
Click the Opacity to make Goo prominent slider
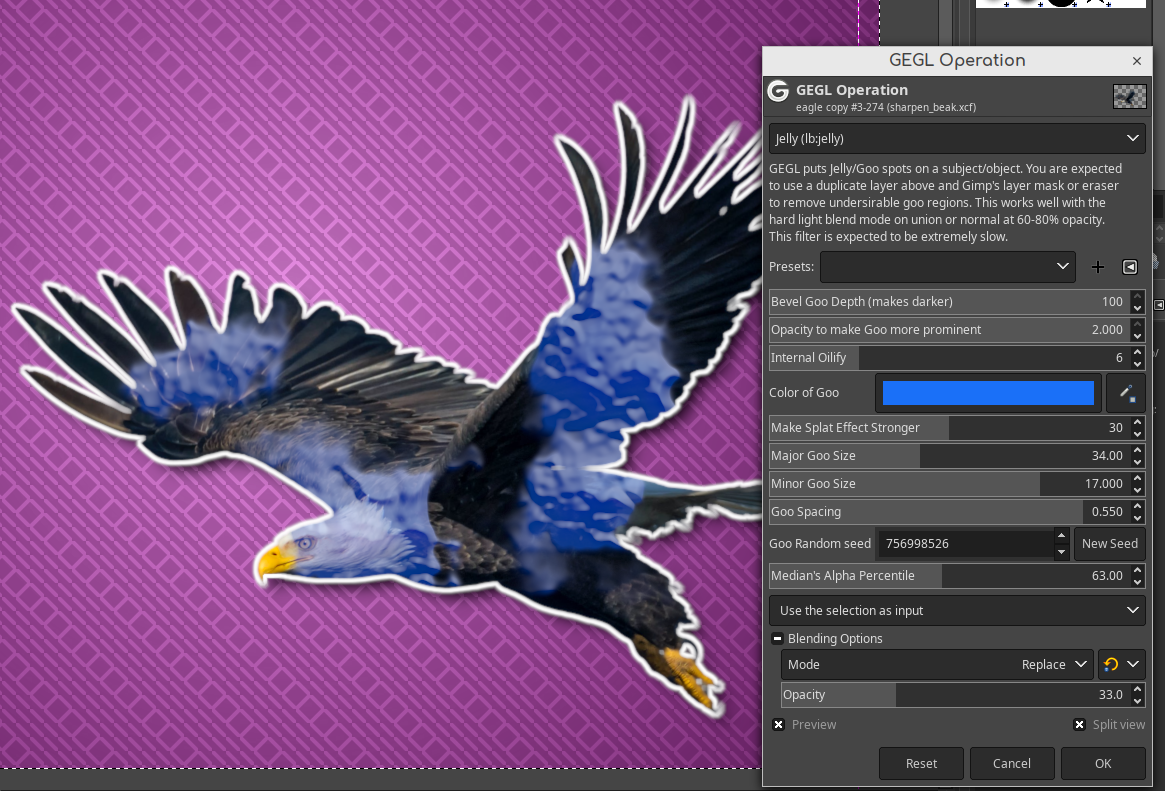coord(949,330)
